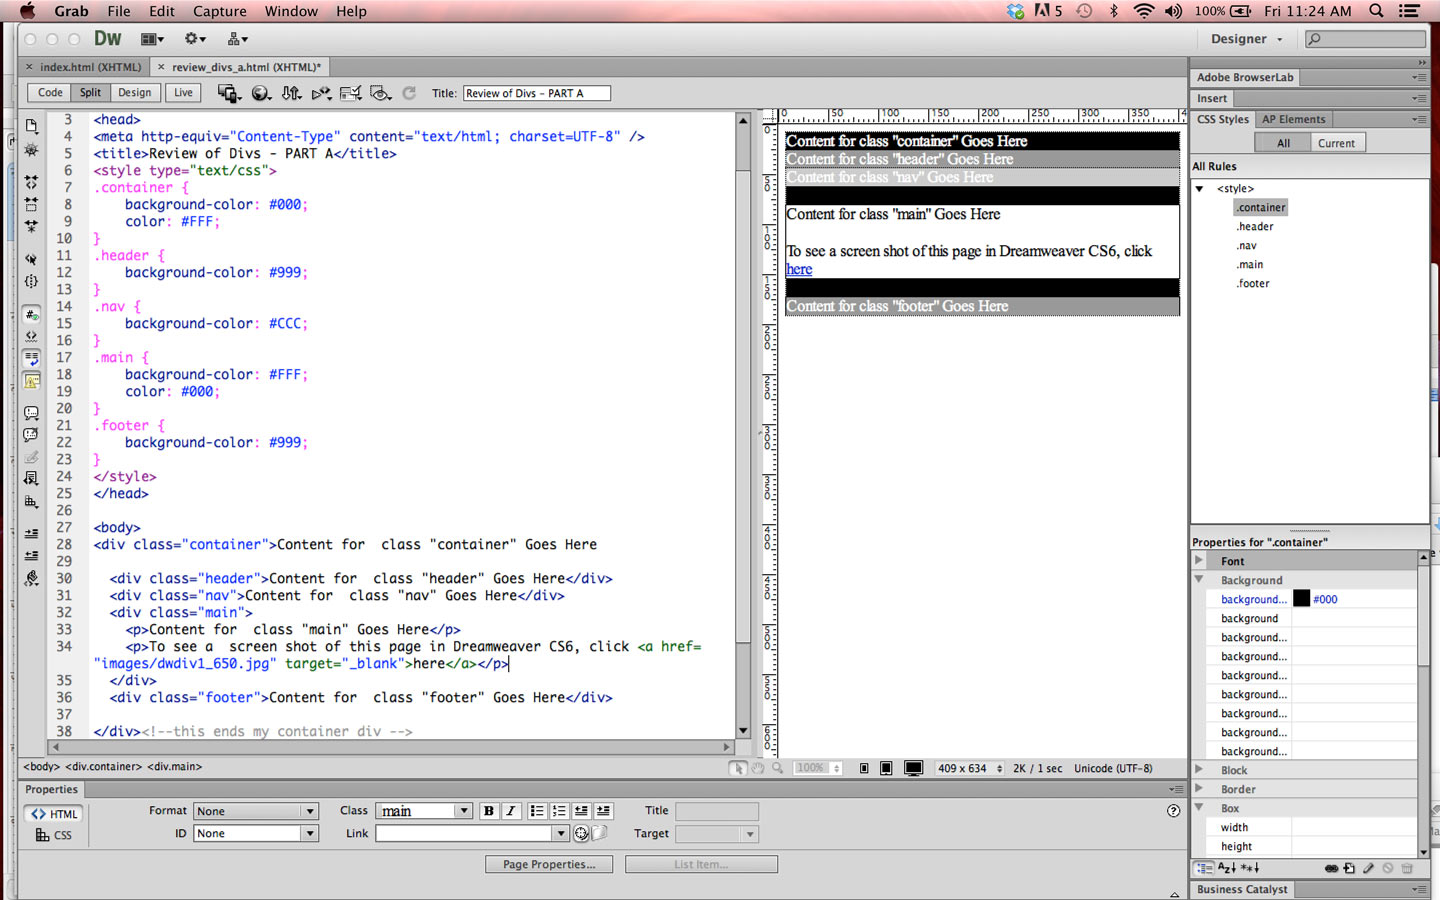Open the Designer workspace switcher
This screenshot has width=1440, height=900.
pyautogui.click(x=1246, y=39)
